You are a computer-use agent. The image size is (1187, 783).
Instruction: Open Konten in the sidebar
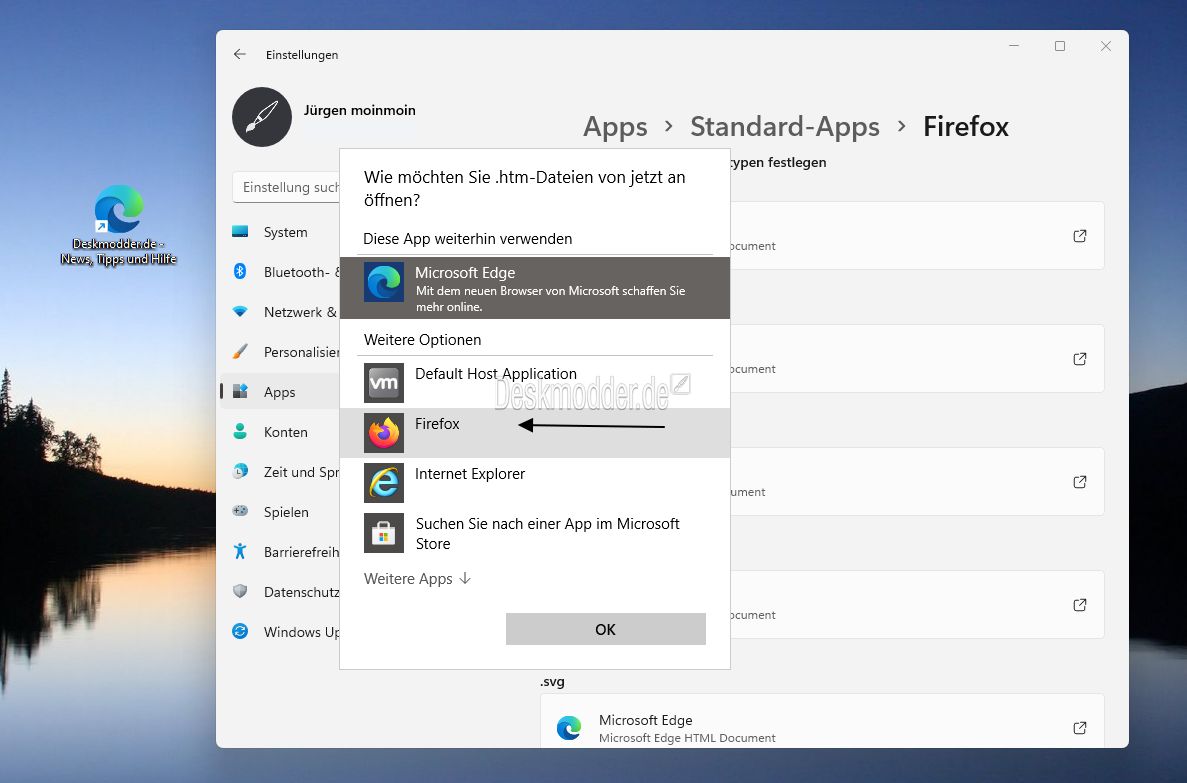click(280, 432)
